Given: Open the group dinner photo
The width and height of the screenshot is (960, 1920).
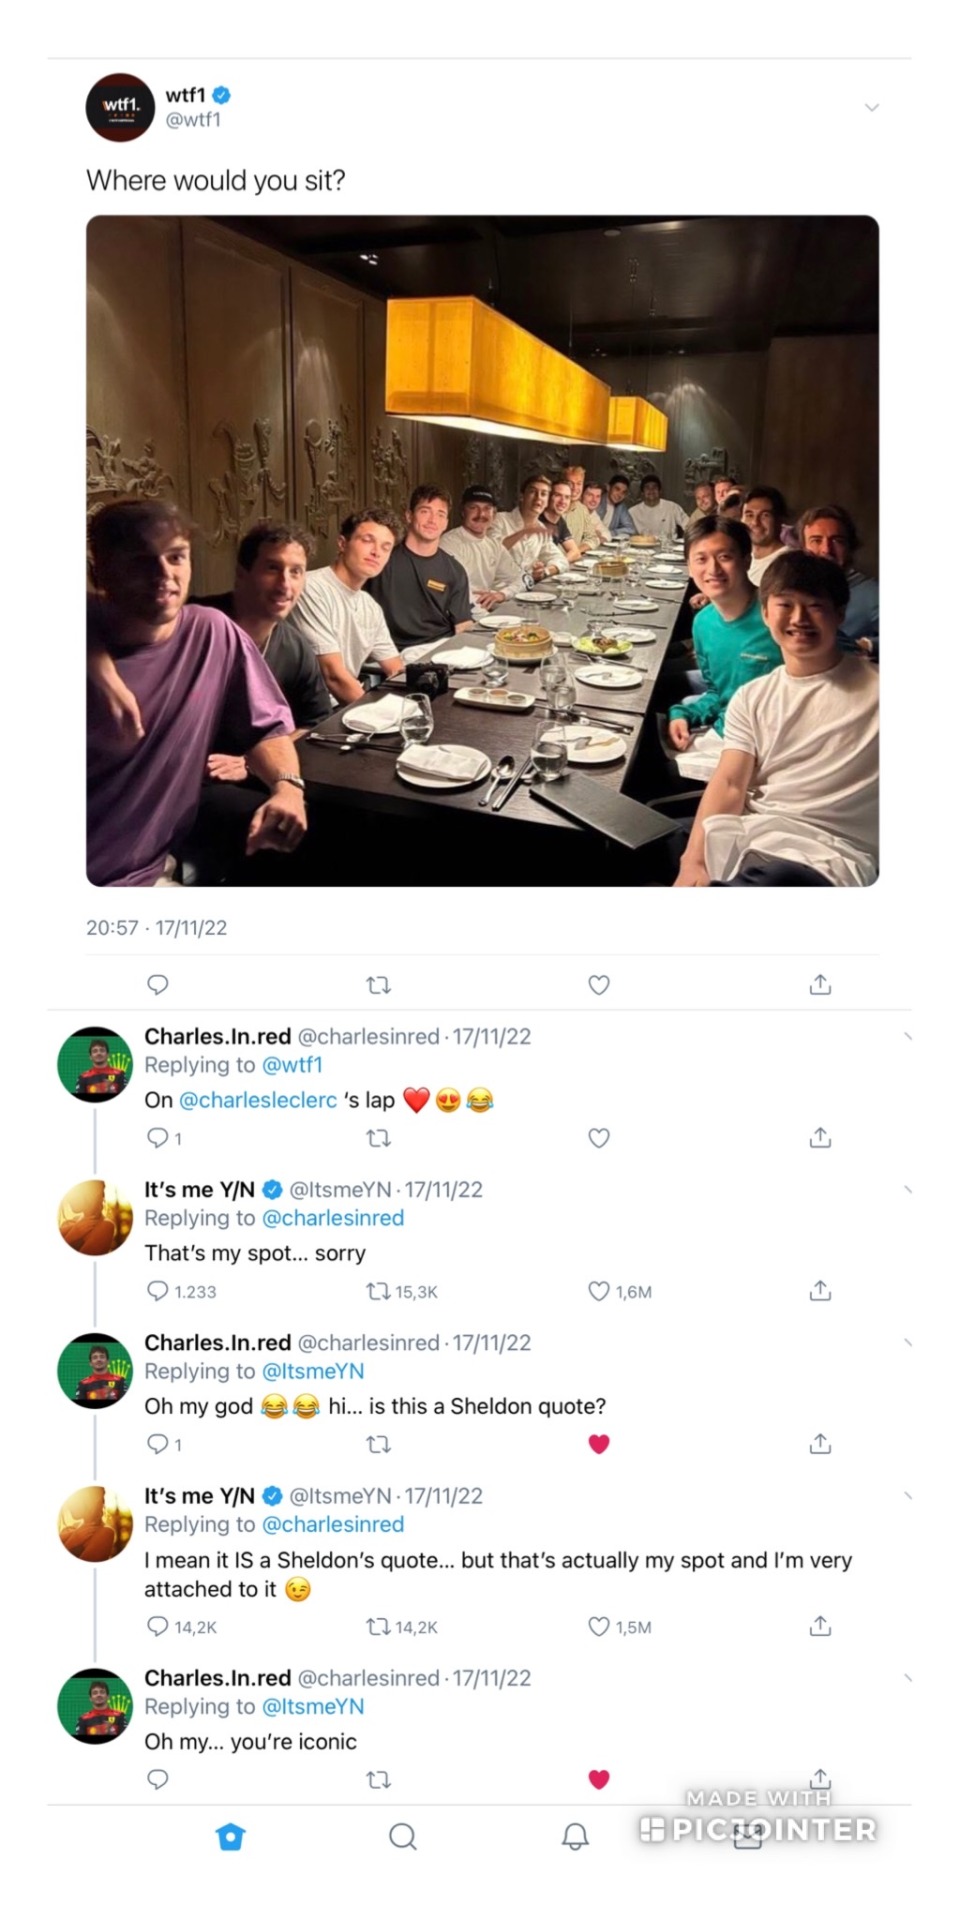Looking at the screenshot, I should tap(482, 550).
